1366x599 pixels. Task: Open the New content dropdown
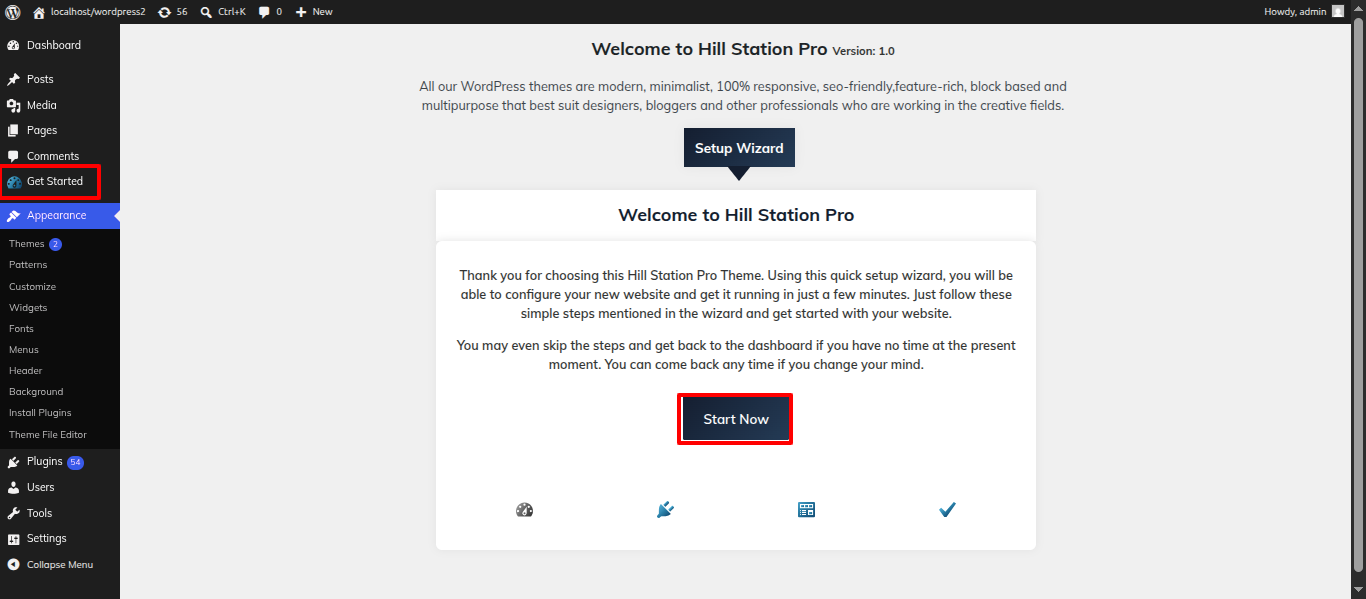(314, 12)
